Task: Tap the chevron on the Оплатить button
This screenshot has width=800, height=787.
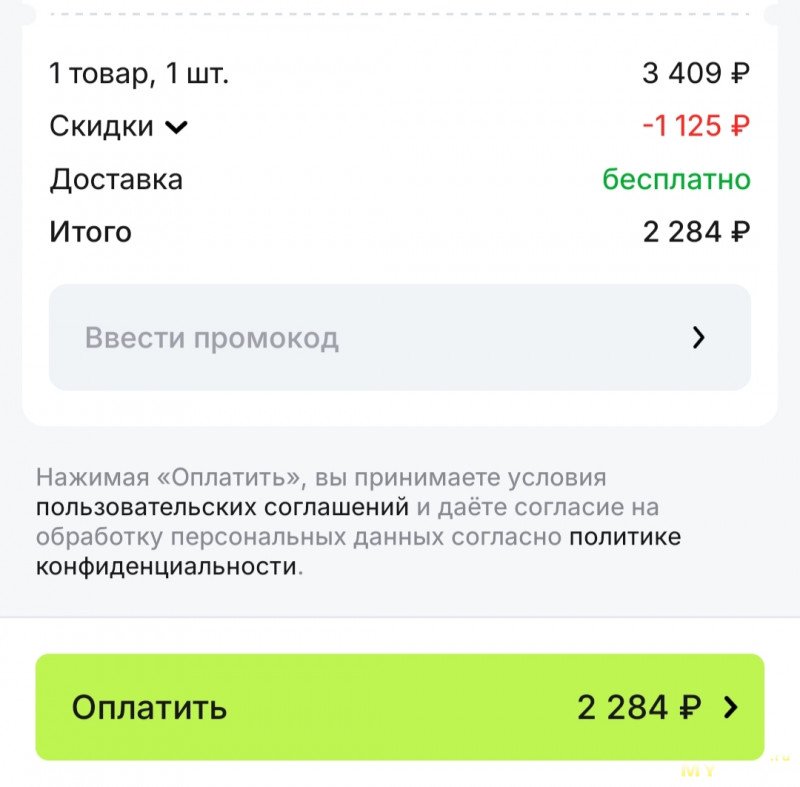Action: click(x=731, y=708)
